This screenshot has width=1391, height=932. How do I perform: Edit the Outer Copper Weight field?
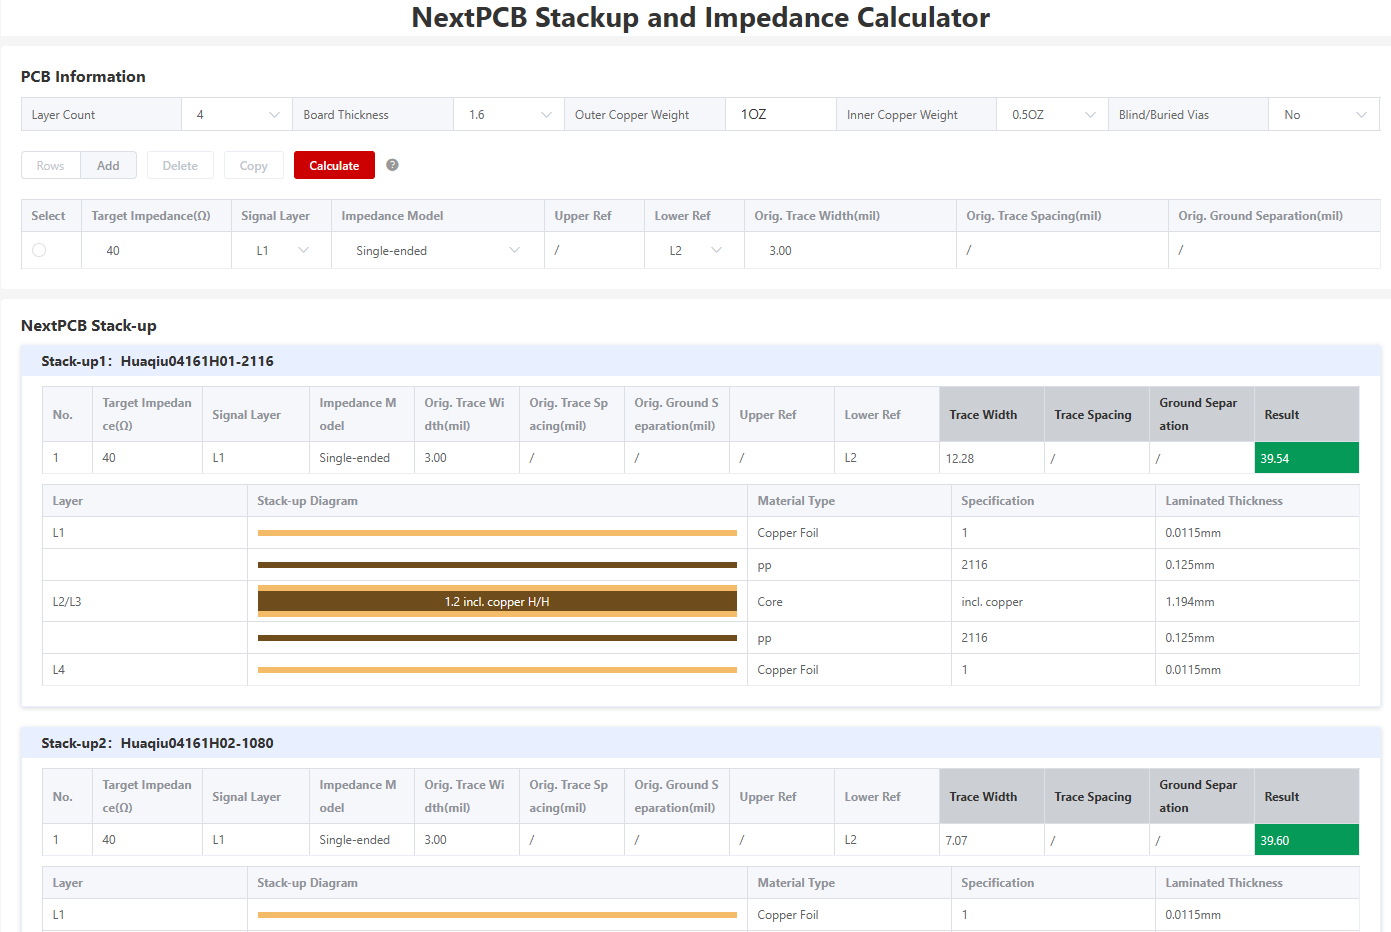click(x=780, y=115)
